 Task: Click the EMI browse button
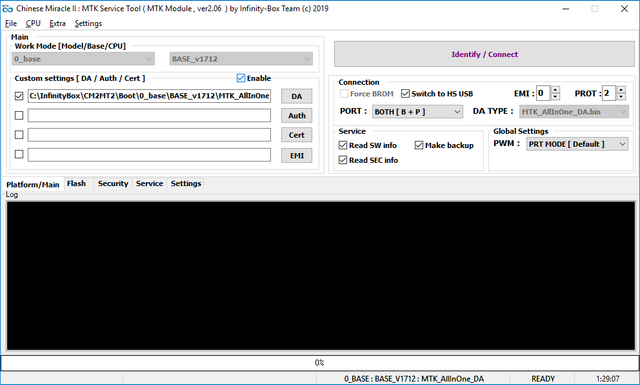[297, 156]
